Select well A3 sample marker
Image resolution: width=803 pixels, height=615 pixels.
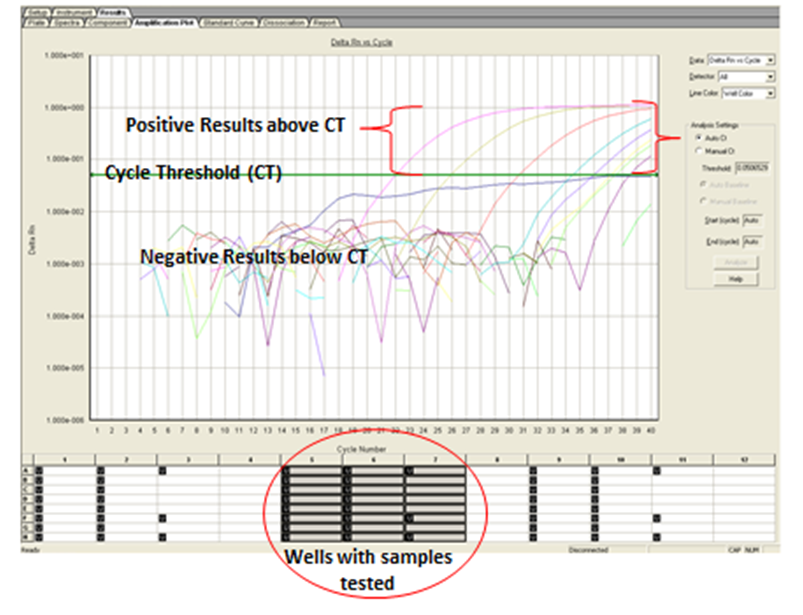point(163,469)
